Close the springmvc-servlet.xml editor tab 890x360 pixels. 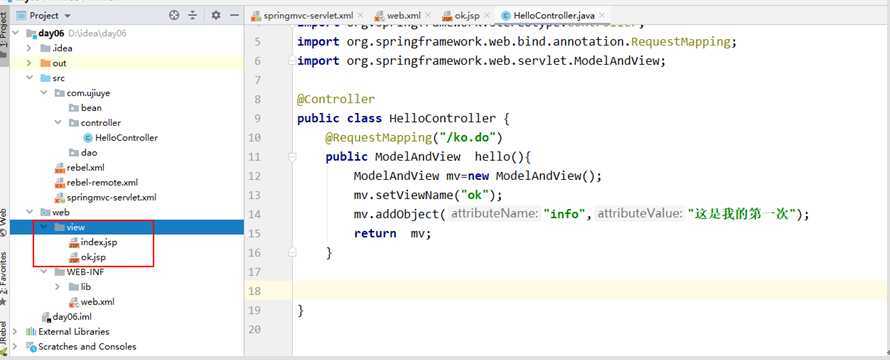point(360,16)
